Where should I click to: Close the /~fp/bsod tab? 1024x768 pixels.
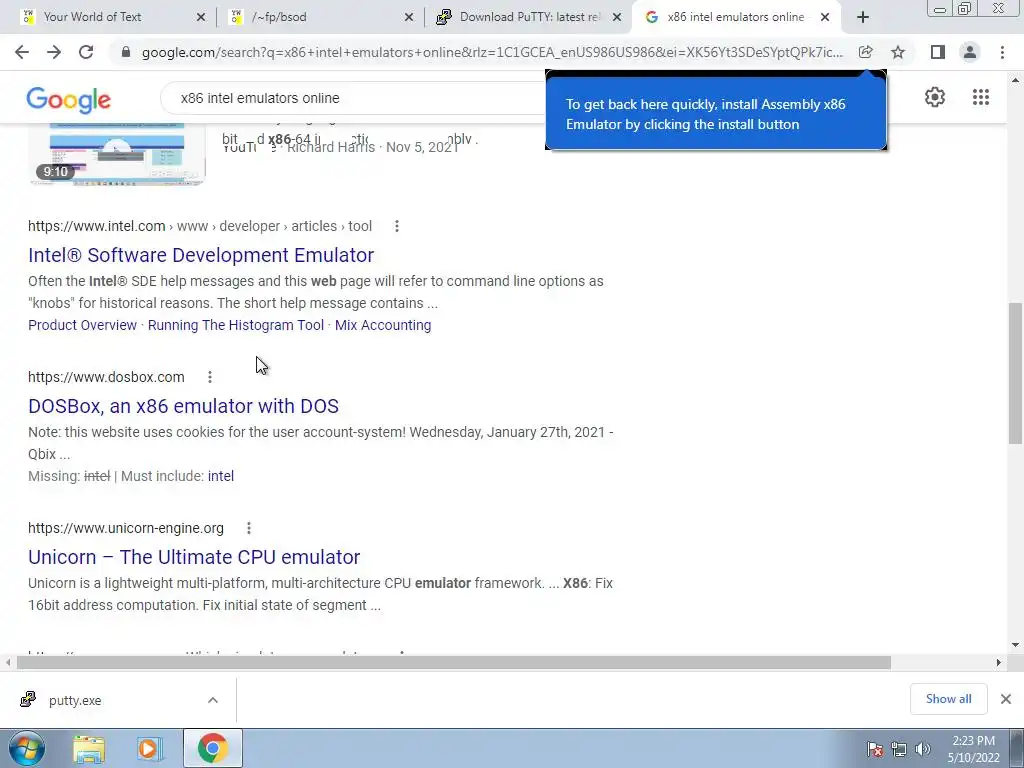pyautogui.click(x=409, y=18)
